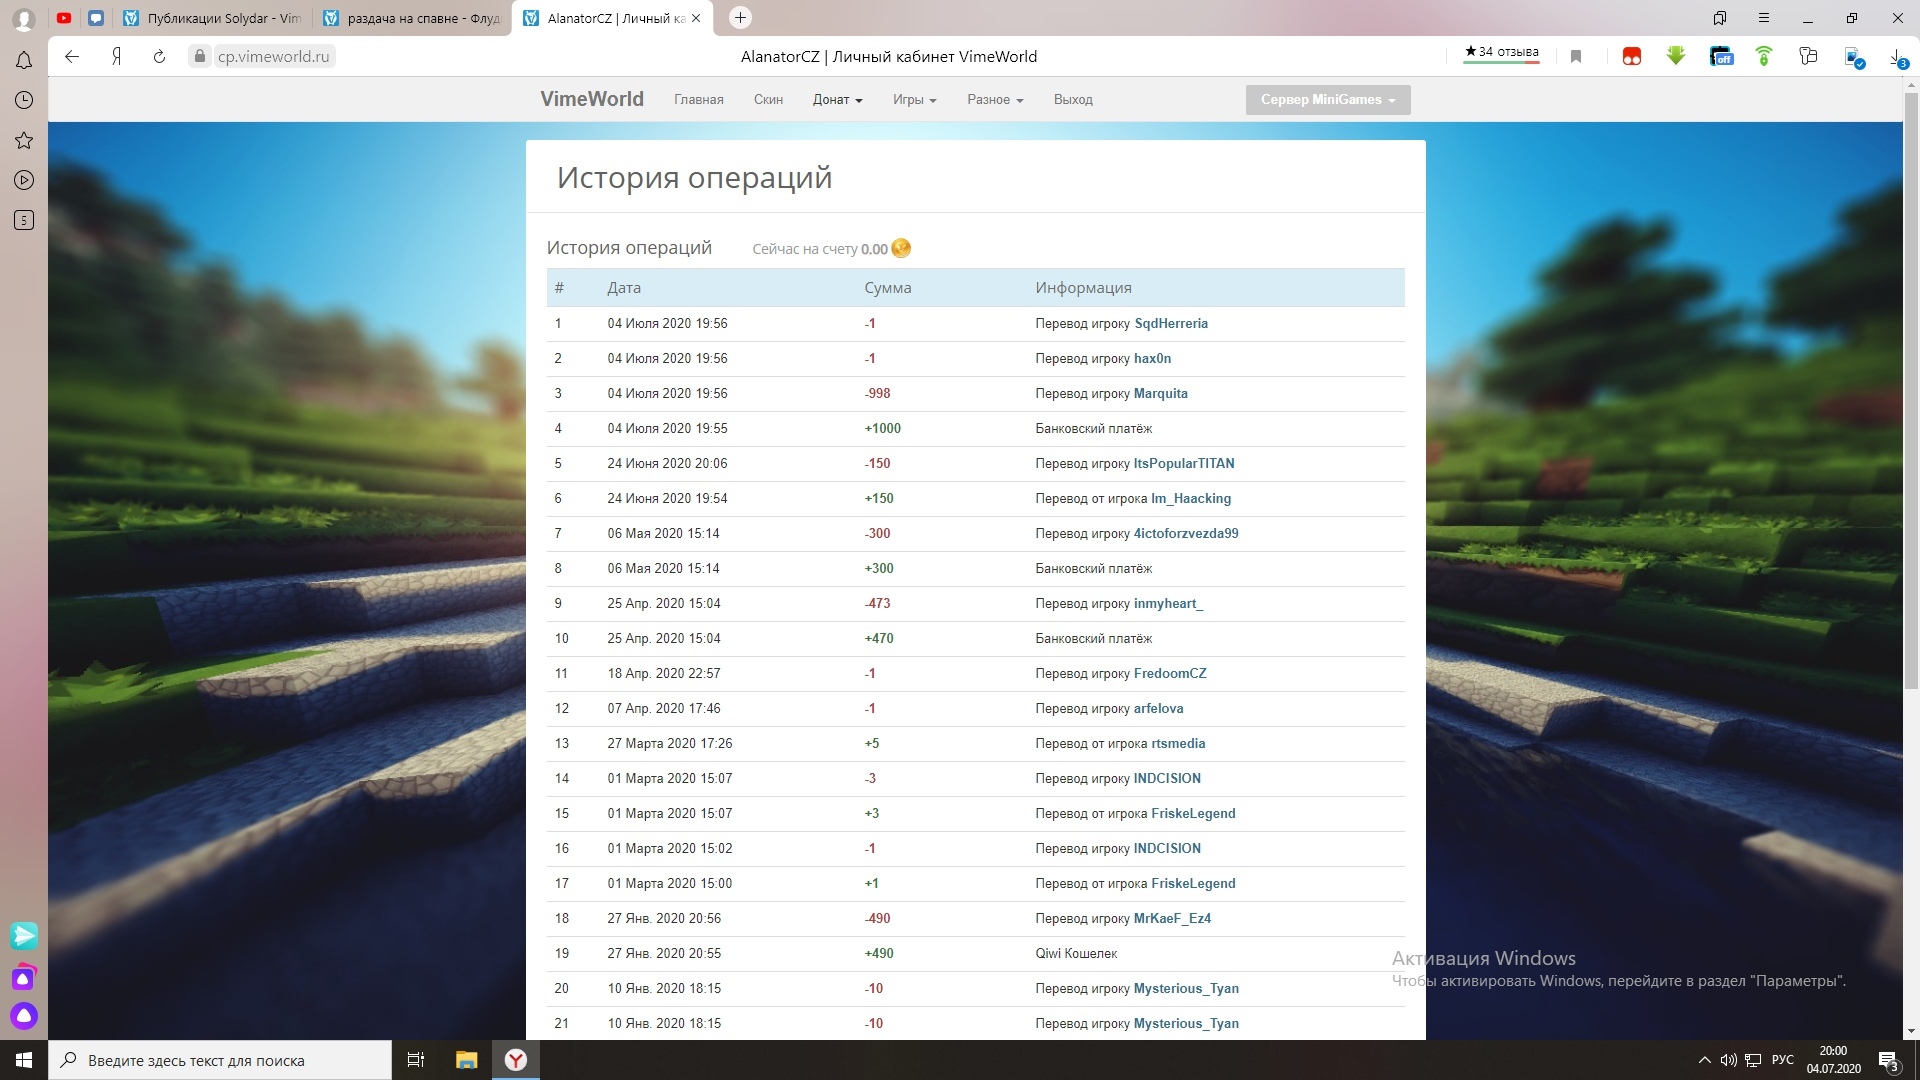Open Task View on taskbar

point(416,1060)
